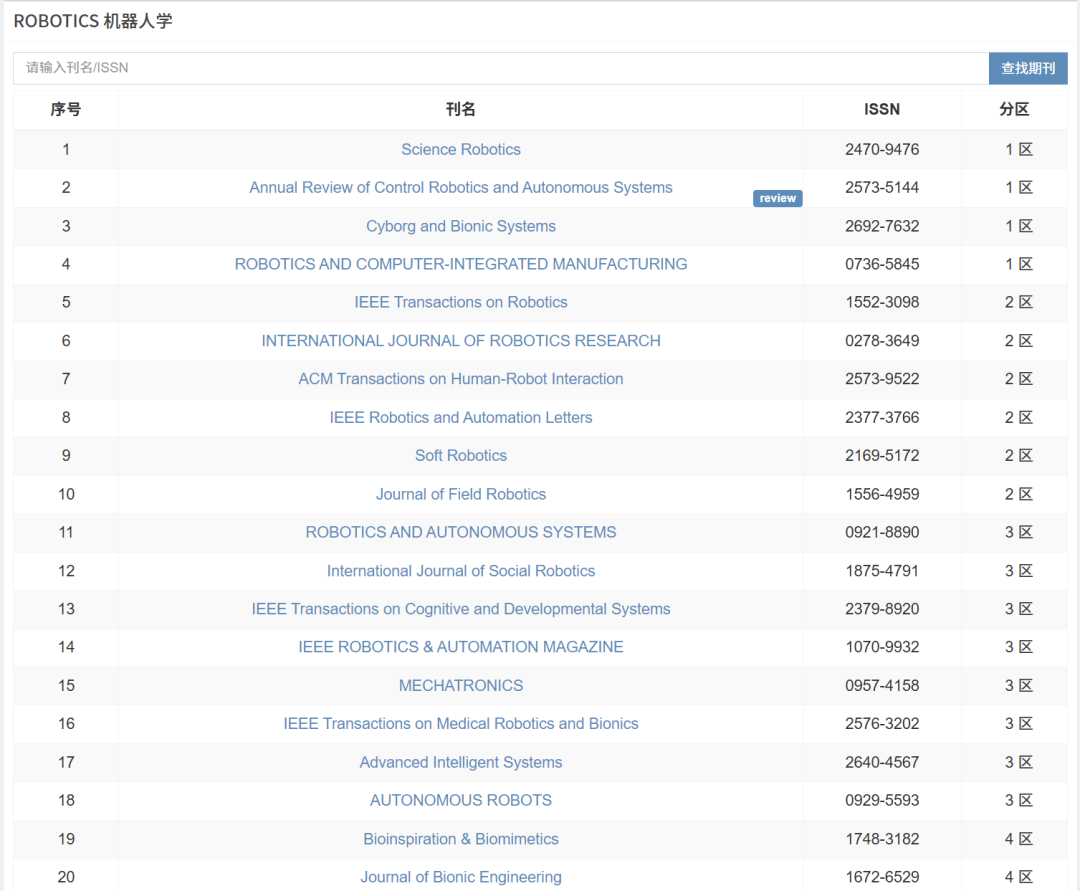The image size is (1080, 891).
Task: Click the ROBOTICS 机器人学 heading
Action: 93,21
